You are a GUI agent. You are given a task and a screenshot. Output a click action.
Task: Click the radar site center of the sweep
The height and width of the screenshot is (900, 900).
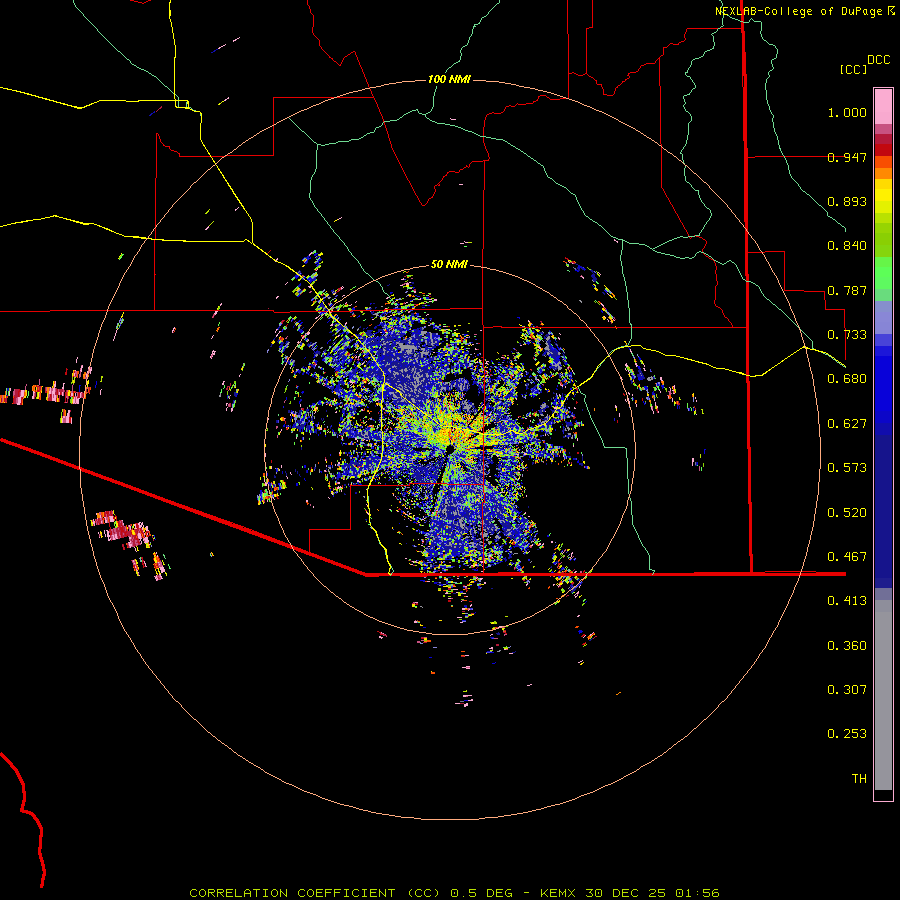450,449
